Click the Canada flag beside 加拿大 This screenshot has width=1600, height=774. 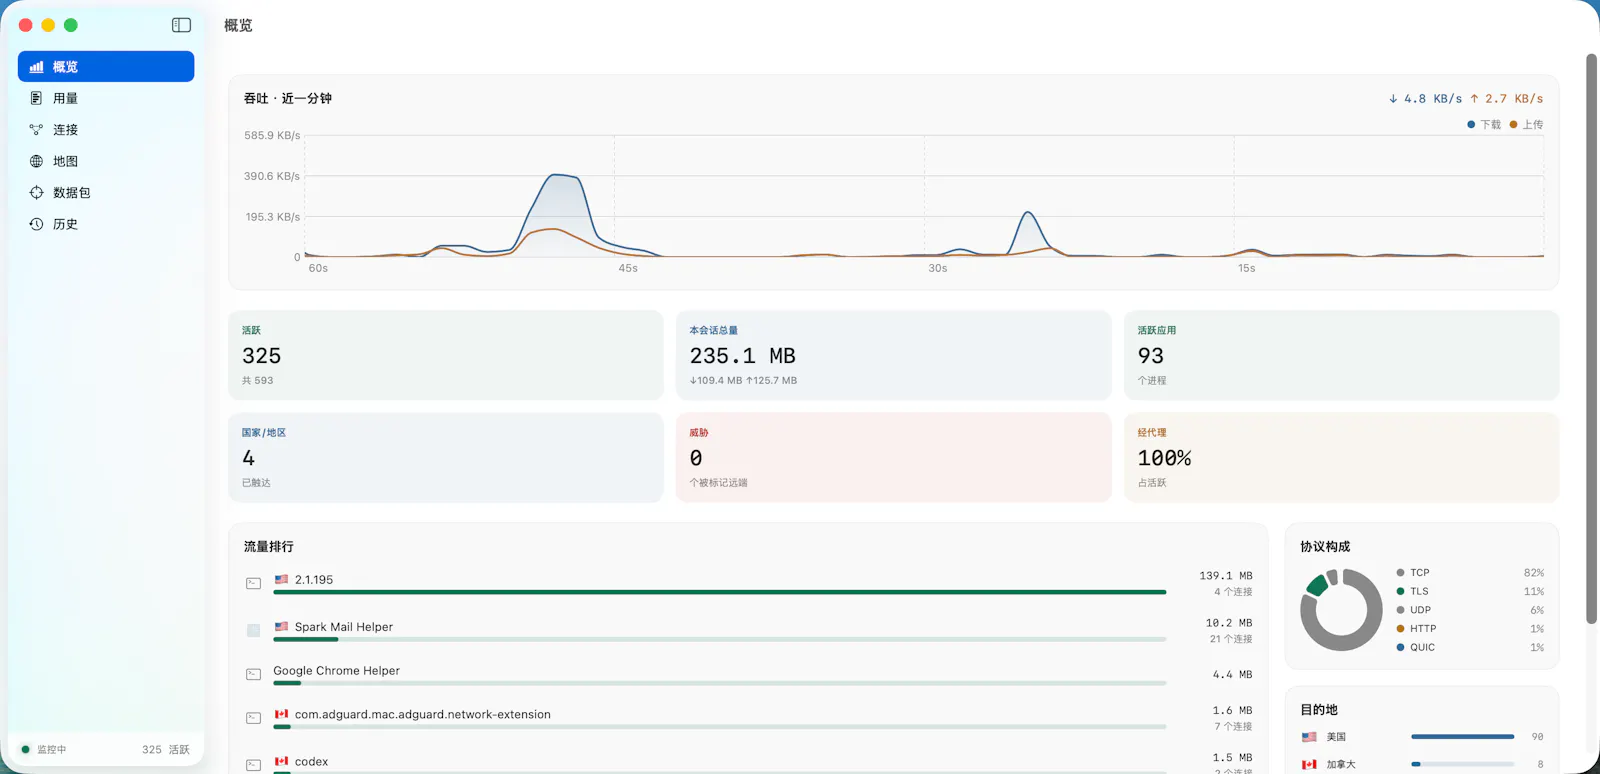point(1309,765)
